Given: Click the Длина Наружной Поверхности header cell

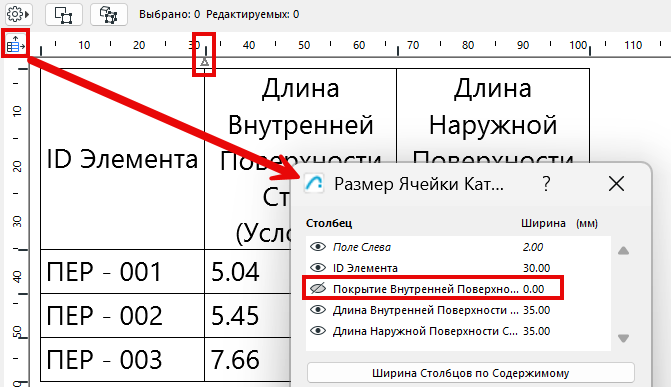Looking at the screenshot, I should [493, 116].
